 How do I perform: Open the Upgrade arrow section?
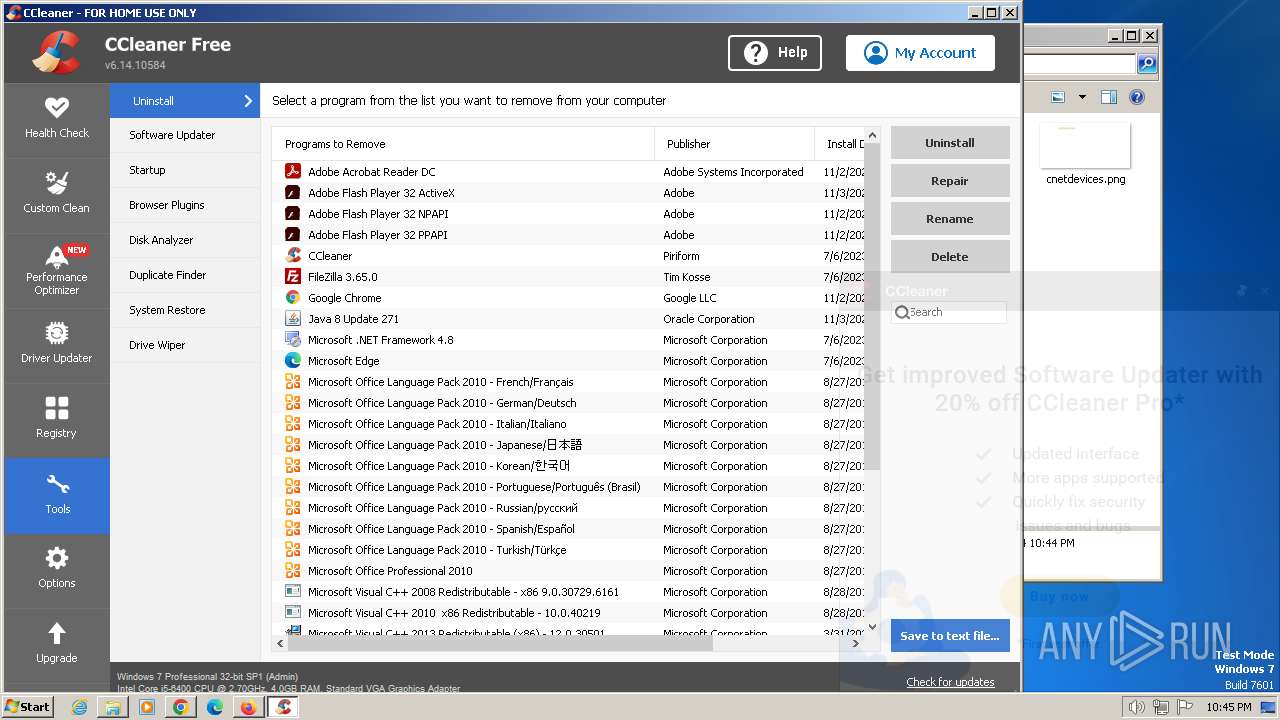pos(57,644)
